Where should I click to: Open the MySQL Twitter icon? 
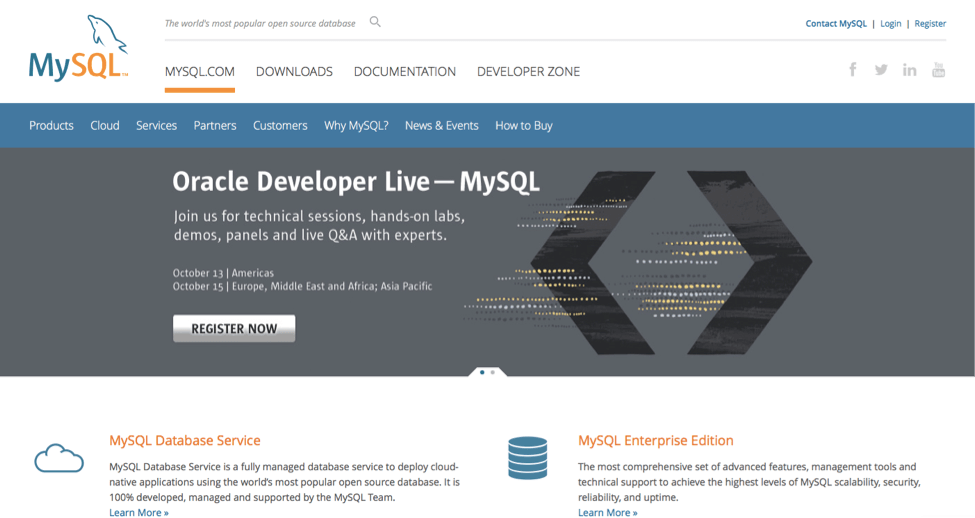click(881, 70)
